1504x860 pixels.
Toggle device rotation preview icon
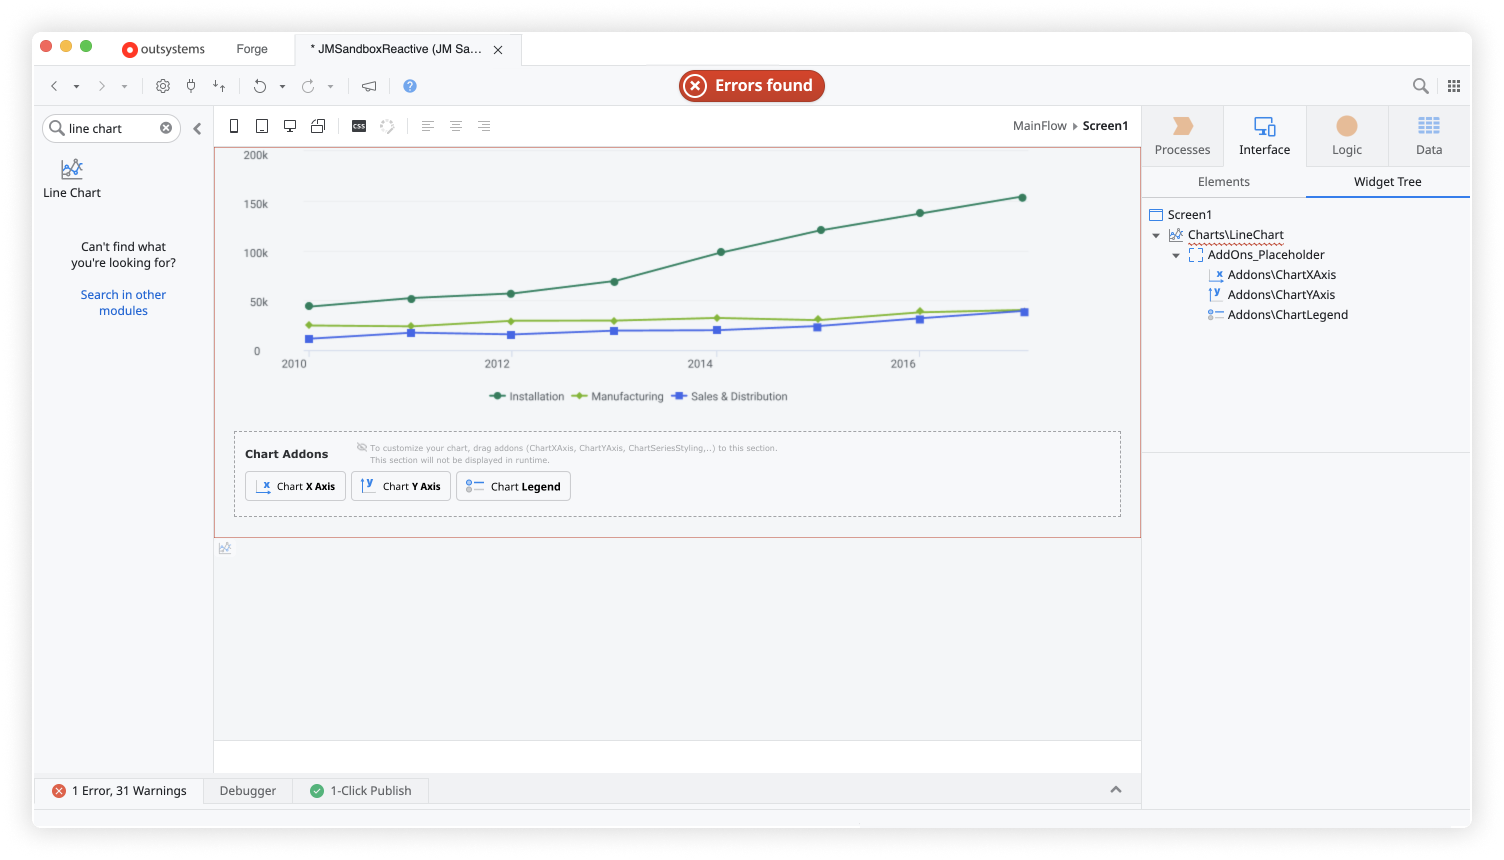318,126
